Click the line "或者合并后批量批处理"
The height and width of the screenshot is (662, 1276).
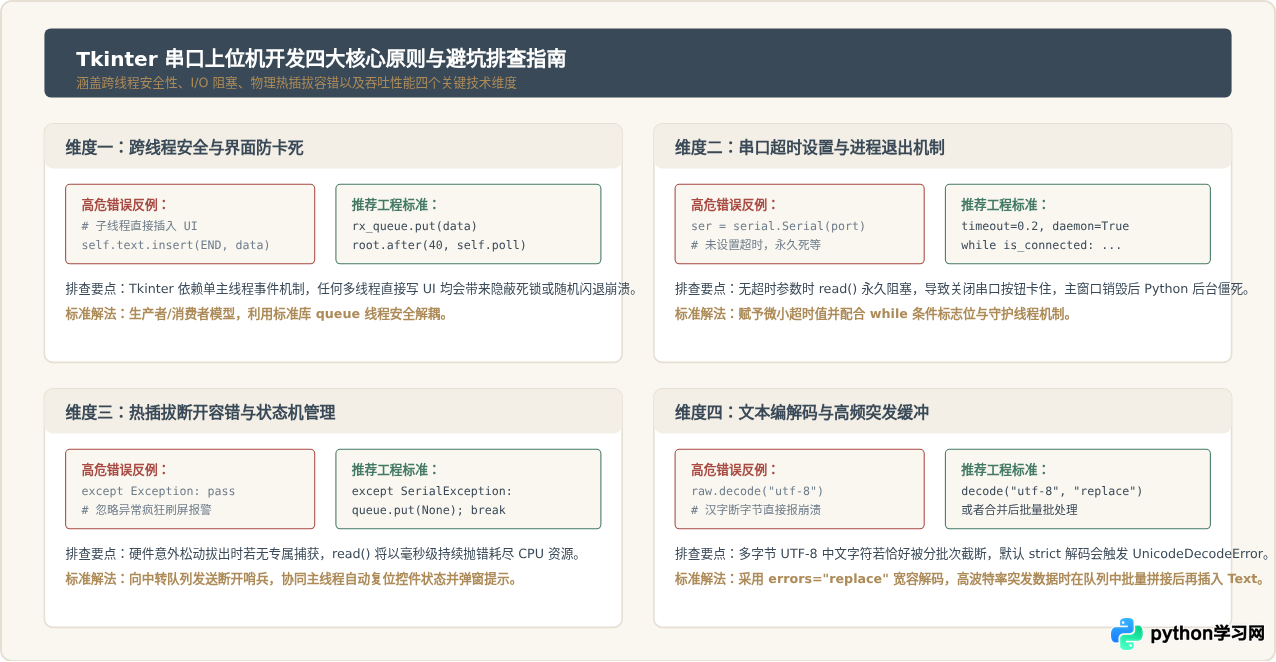tap(1019, 510)
